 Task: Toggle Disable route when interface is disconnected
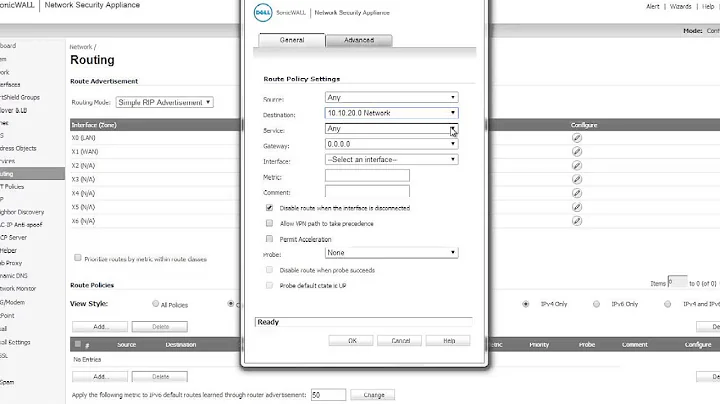tap(270, 208)
